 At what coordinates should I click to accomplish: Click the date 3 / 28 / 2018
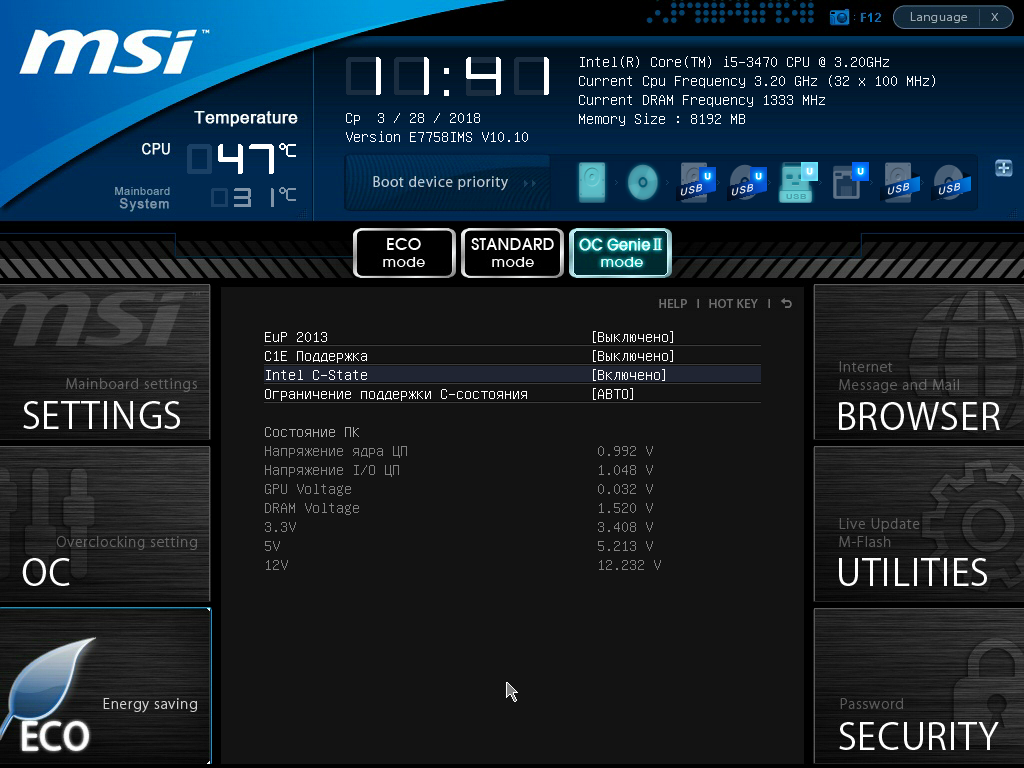(x=428, y=118)
